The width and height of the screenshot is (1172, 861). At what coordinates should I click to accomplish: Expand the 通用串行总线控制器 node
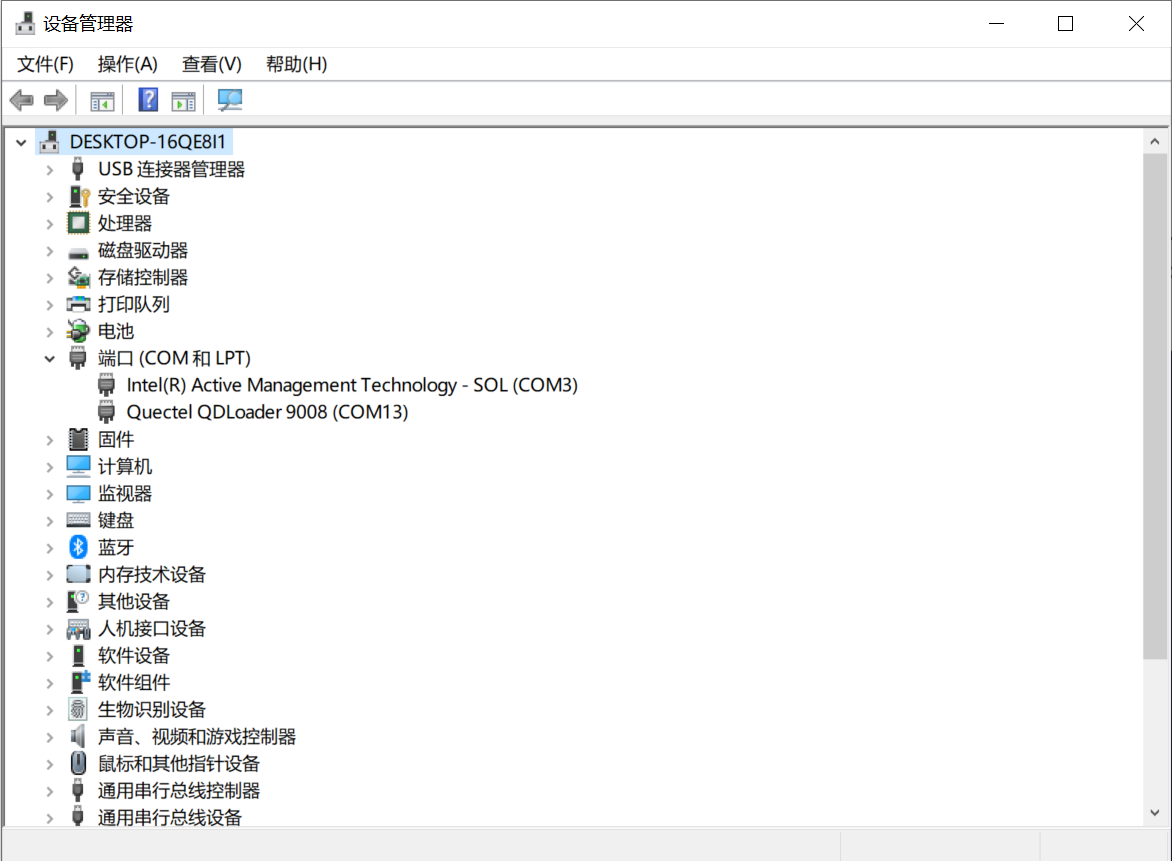(49, 791)
